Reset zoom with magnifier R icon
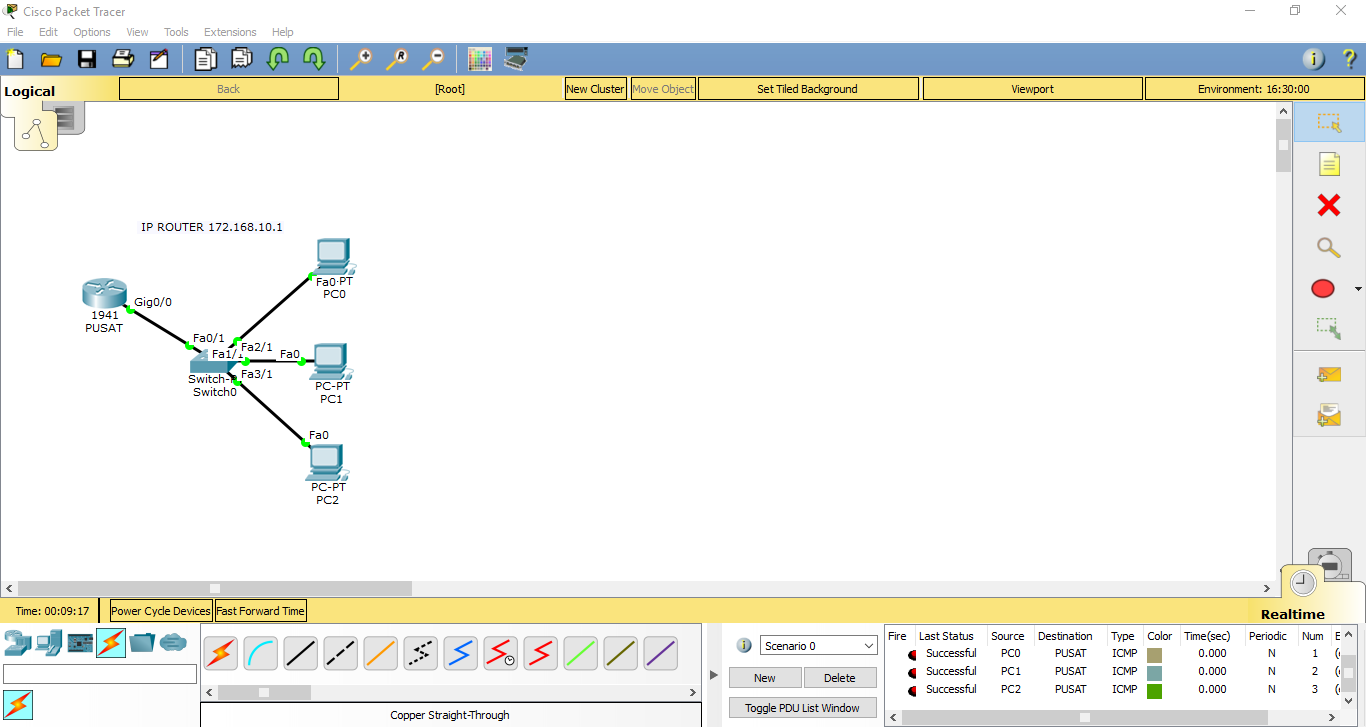 coord(396,59)
